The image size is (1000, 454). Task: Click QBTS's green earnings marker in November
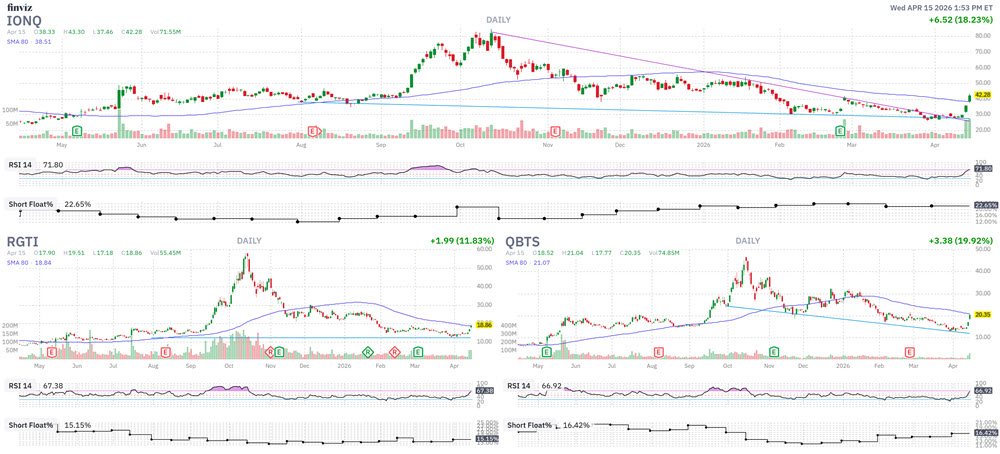click(776, 352)
